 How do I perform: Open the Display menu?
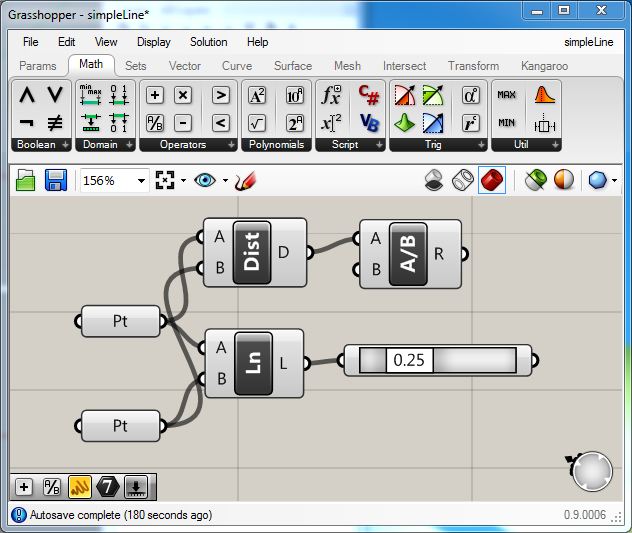tap(154, 42)
